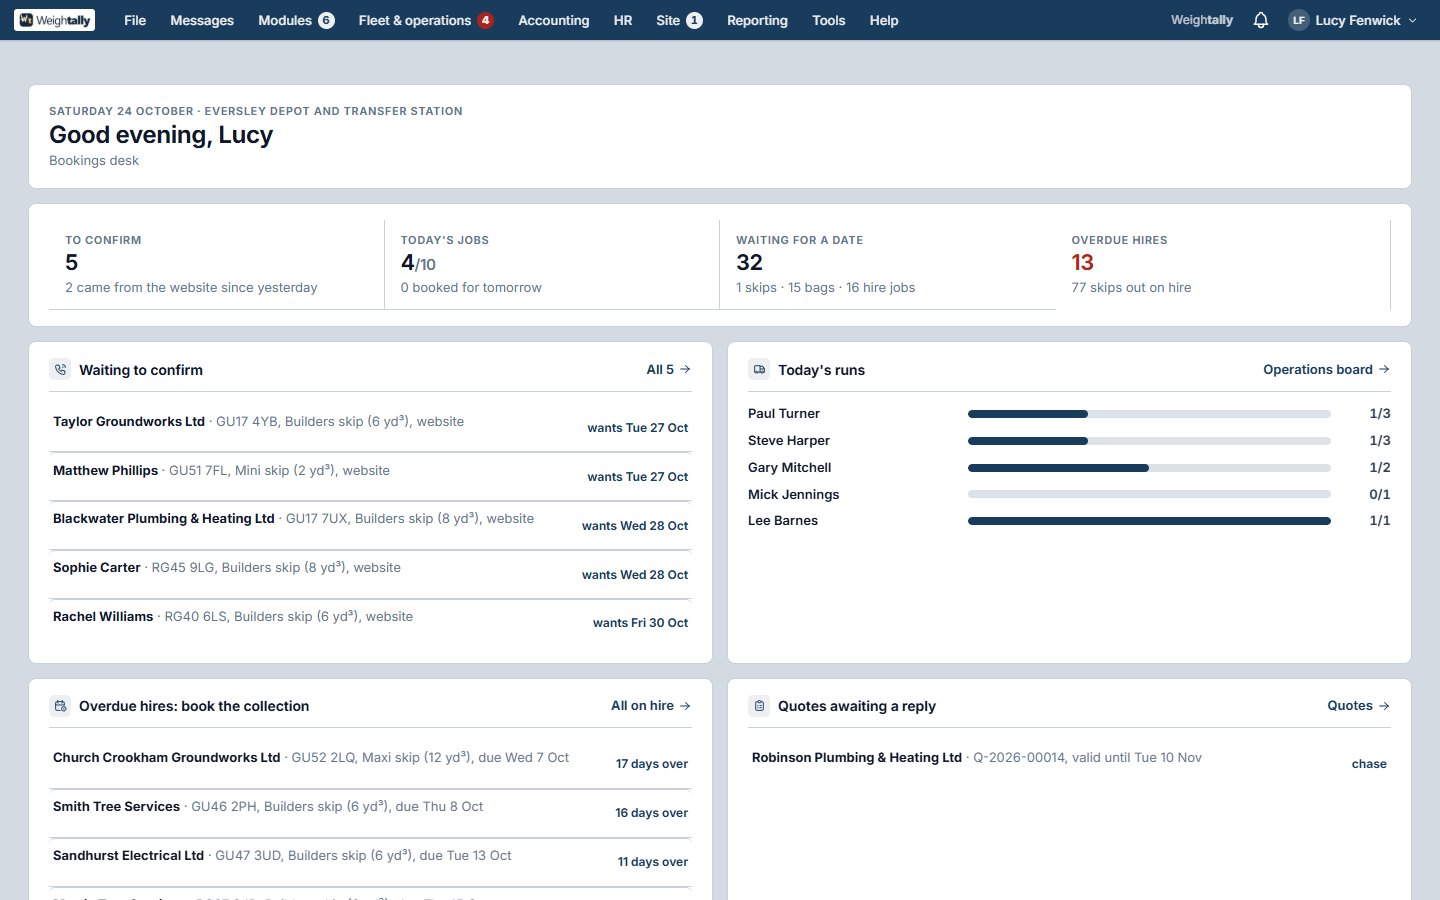Open the HR menu
This screenshot has height=900, width=1440.
623,20
